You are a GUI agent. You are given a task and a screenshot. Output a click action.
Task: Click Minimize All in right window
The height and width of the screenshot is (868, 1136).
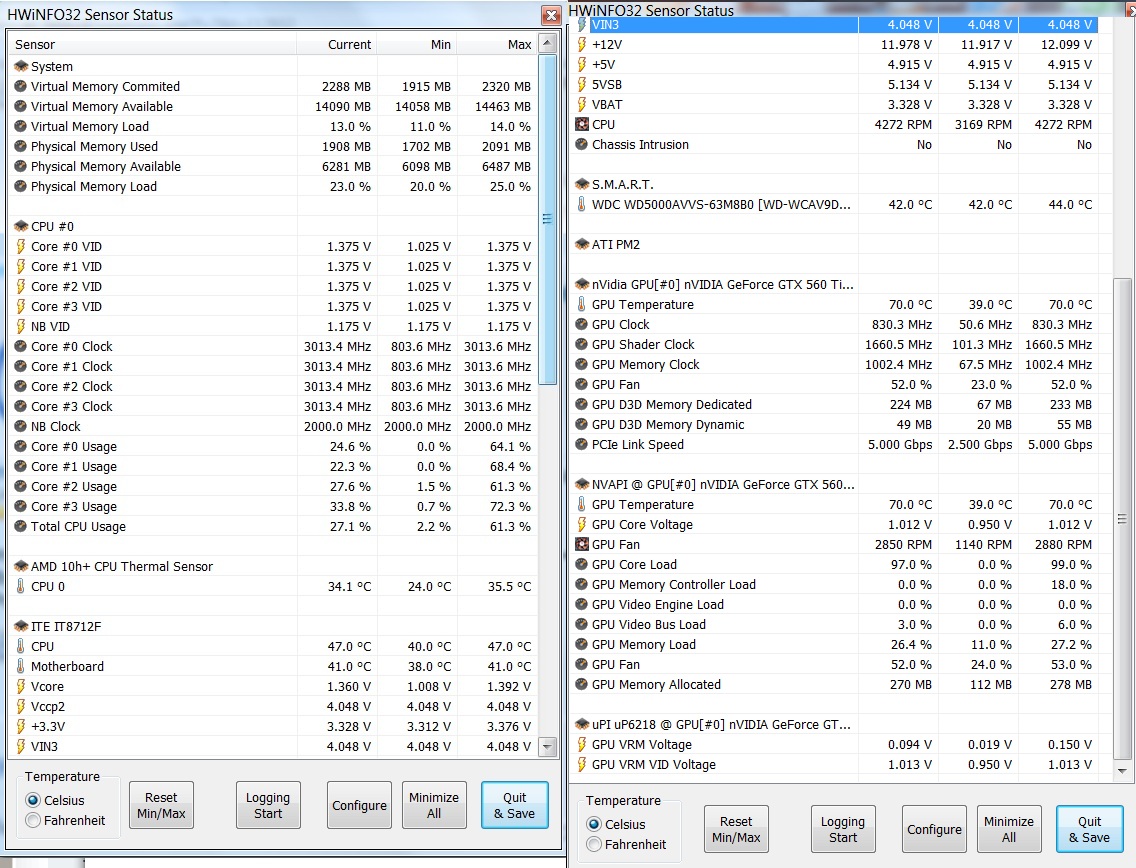pyautogui.click(x=1009, y=830)
